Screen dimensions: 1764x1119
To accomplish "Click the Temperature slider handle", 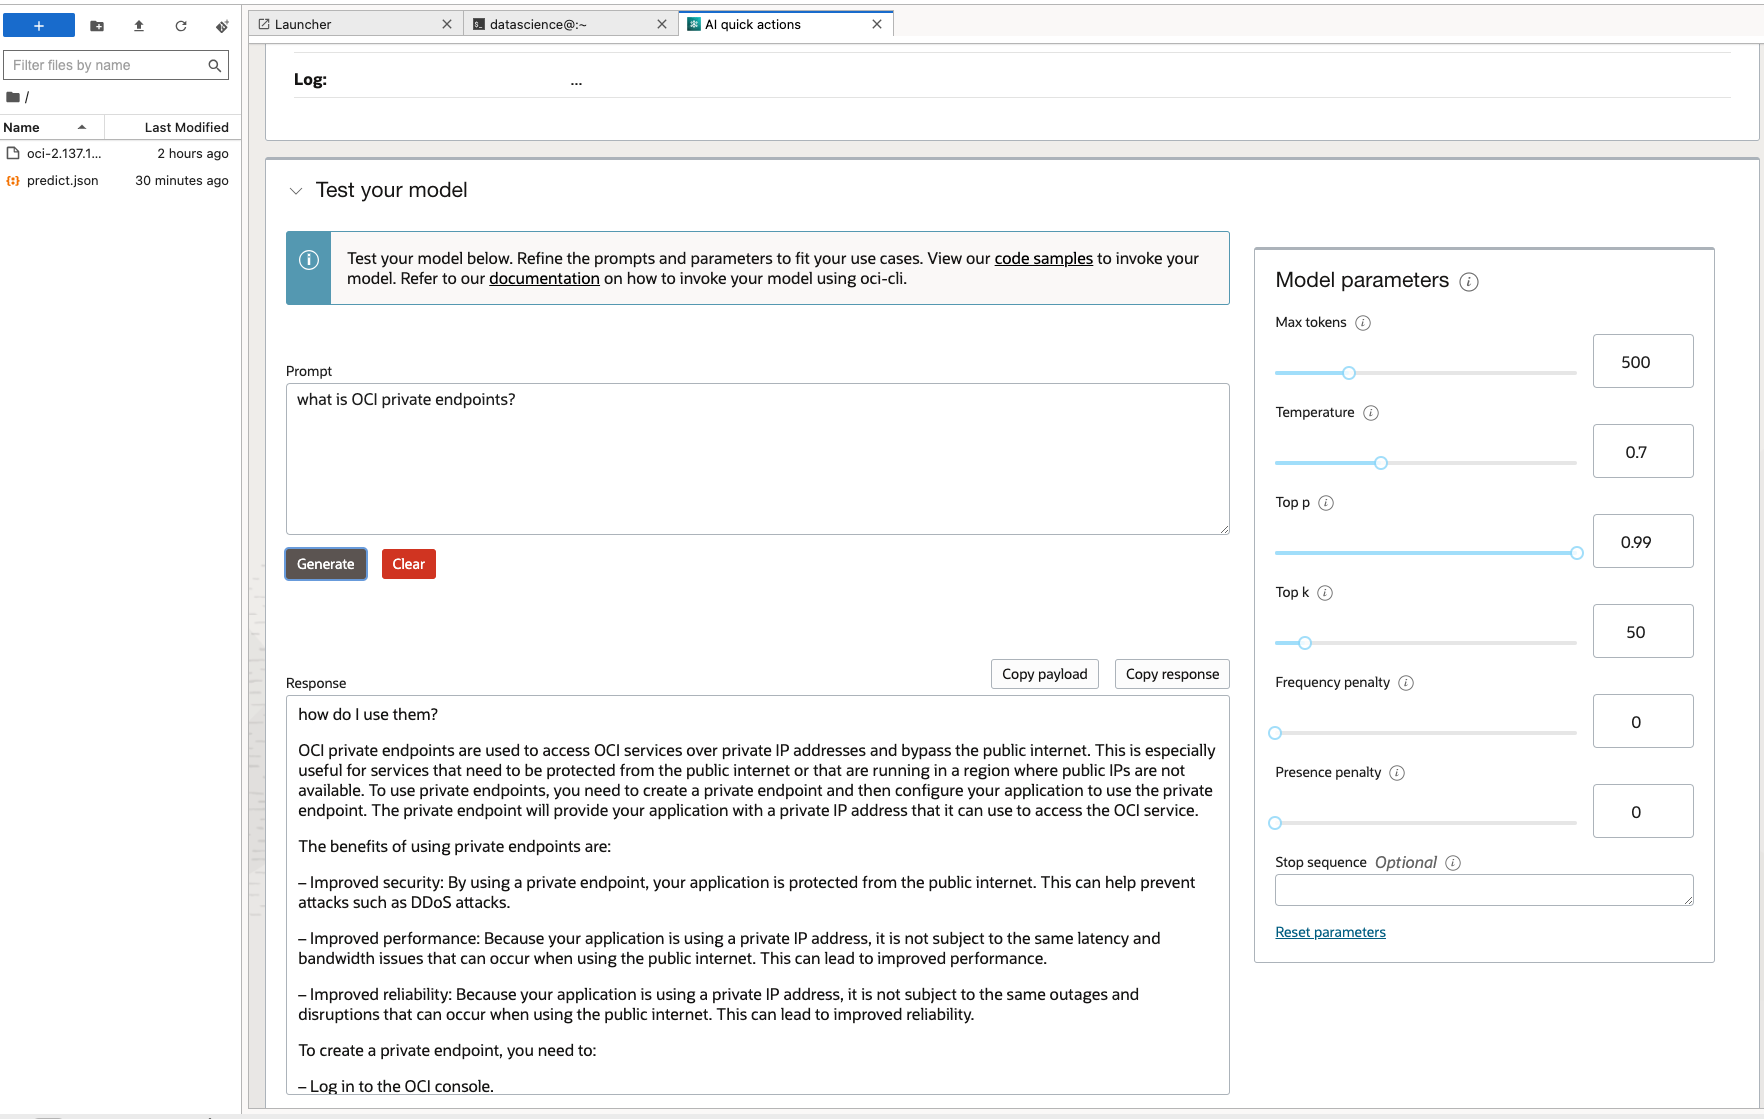I will coord(1381,463).
